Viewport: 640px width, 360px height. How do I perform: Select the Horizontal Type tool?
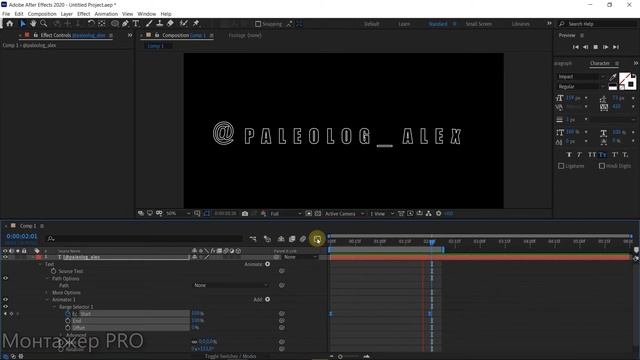[136, 24]
